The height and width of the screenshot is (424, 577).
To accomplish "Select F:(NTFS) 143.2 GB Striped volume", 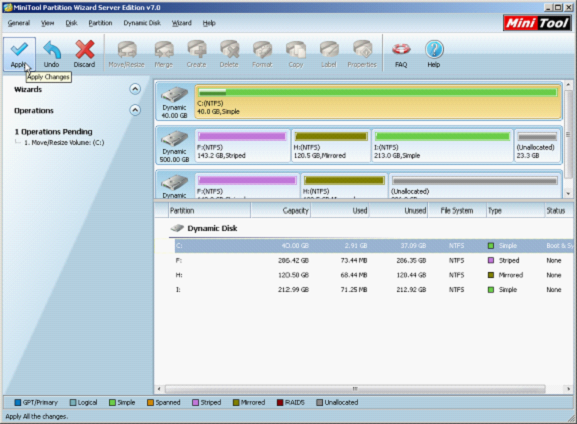I will (242, 146).
